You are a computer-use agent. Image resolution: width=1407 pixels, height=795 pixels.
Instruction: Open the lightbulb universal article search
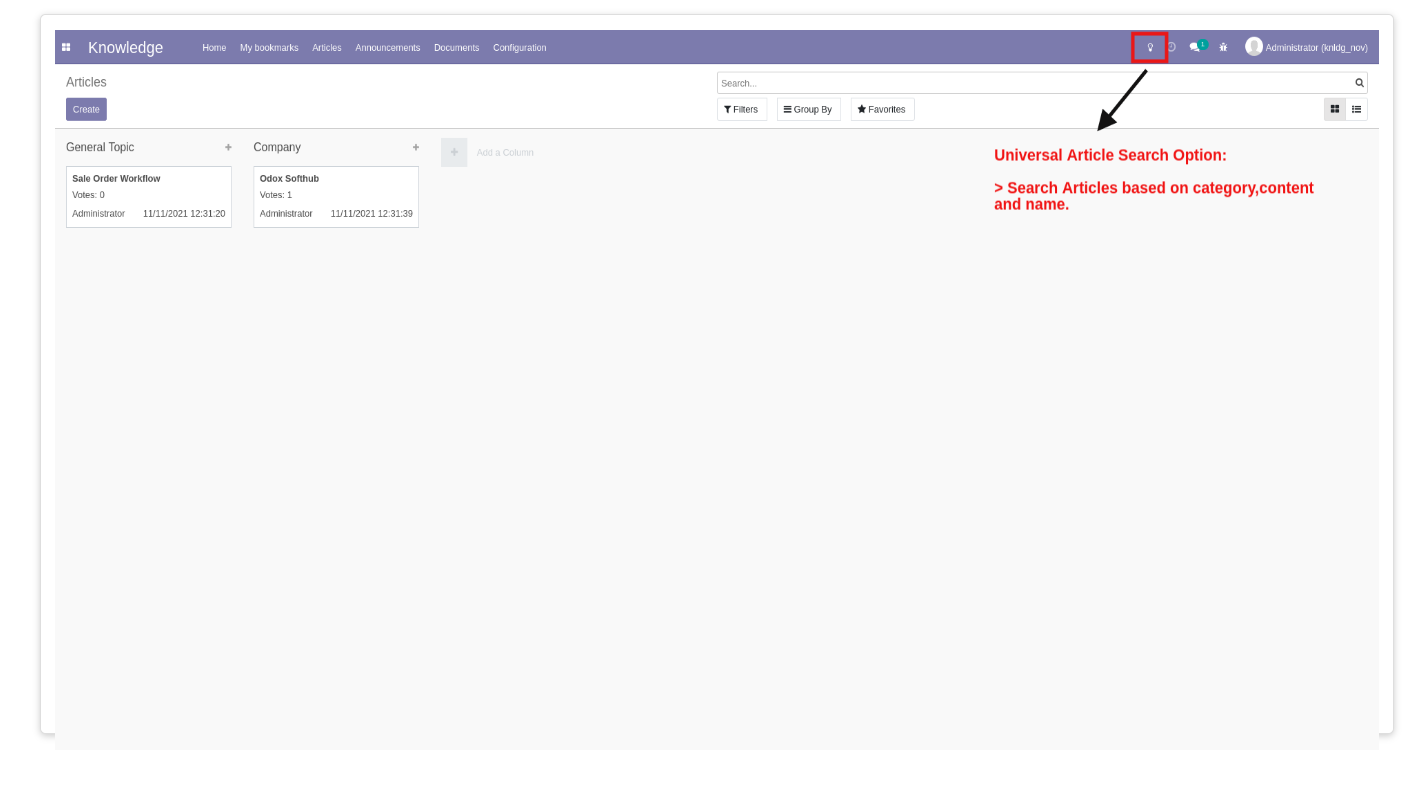click(x=1150, y=47)
